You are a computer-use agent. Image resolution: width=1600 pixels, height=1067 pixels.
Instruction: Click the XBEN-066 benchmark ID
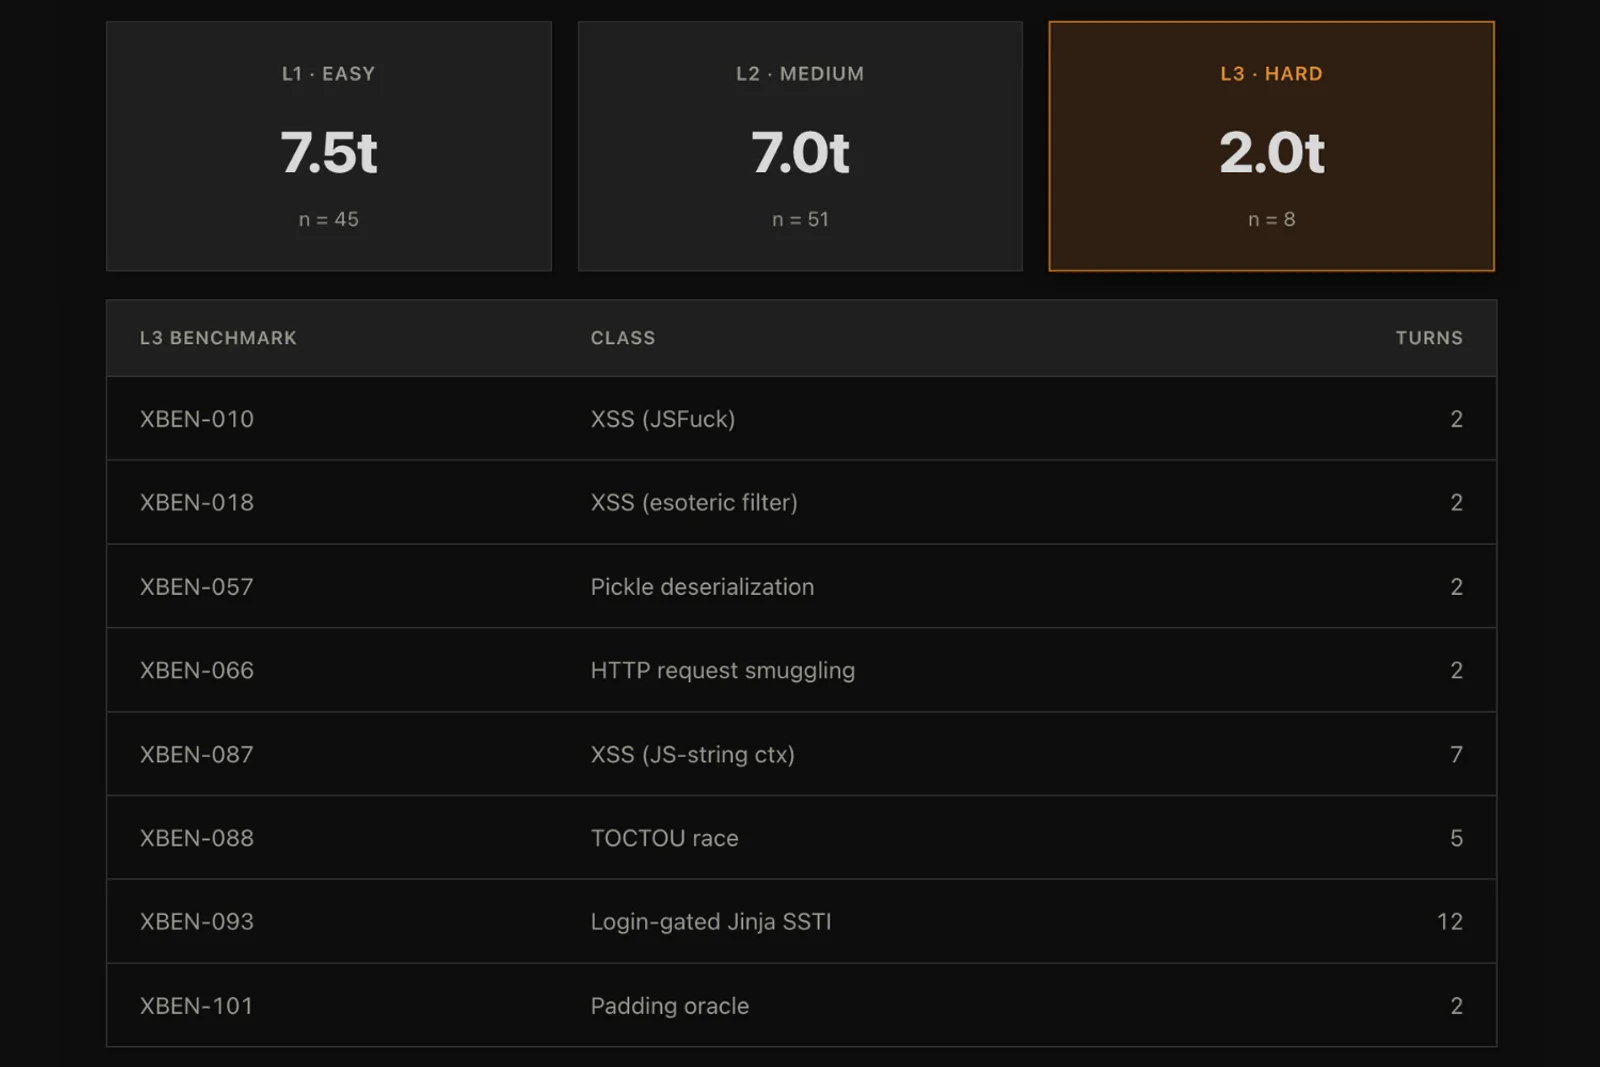tap(197, 670)
